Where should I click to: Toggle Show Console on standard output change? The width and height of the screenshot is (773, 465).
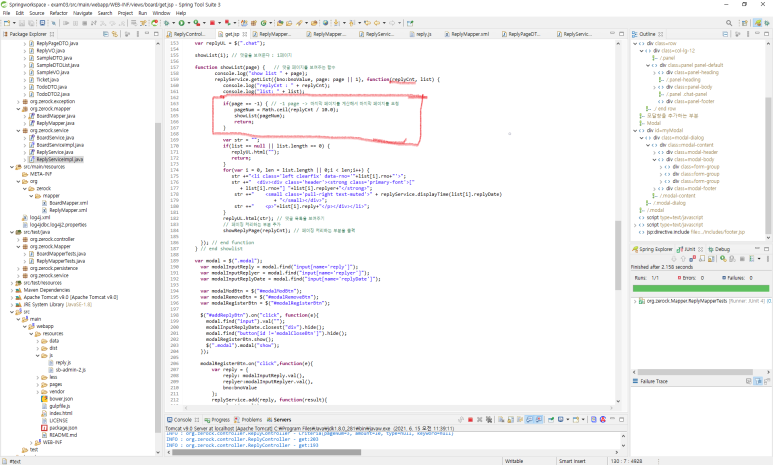click(529, 420)
